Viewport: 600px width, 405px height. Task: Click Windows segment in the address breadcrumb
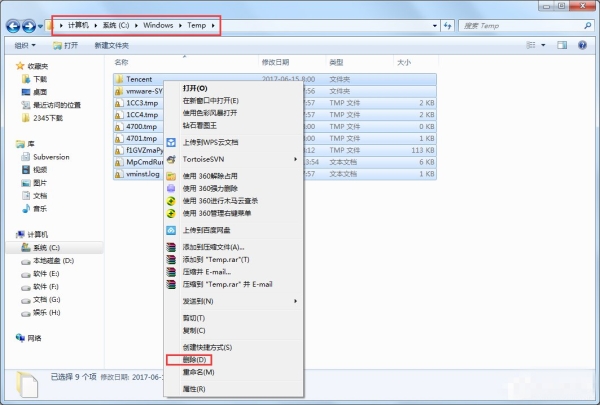pyautogui.click(x=158, y=25)
